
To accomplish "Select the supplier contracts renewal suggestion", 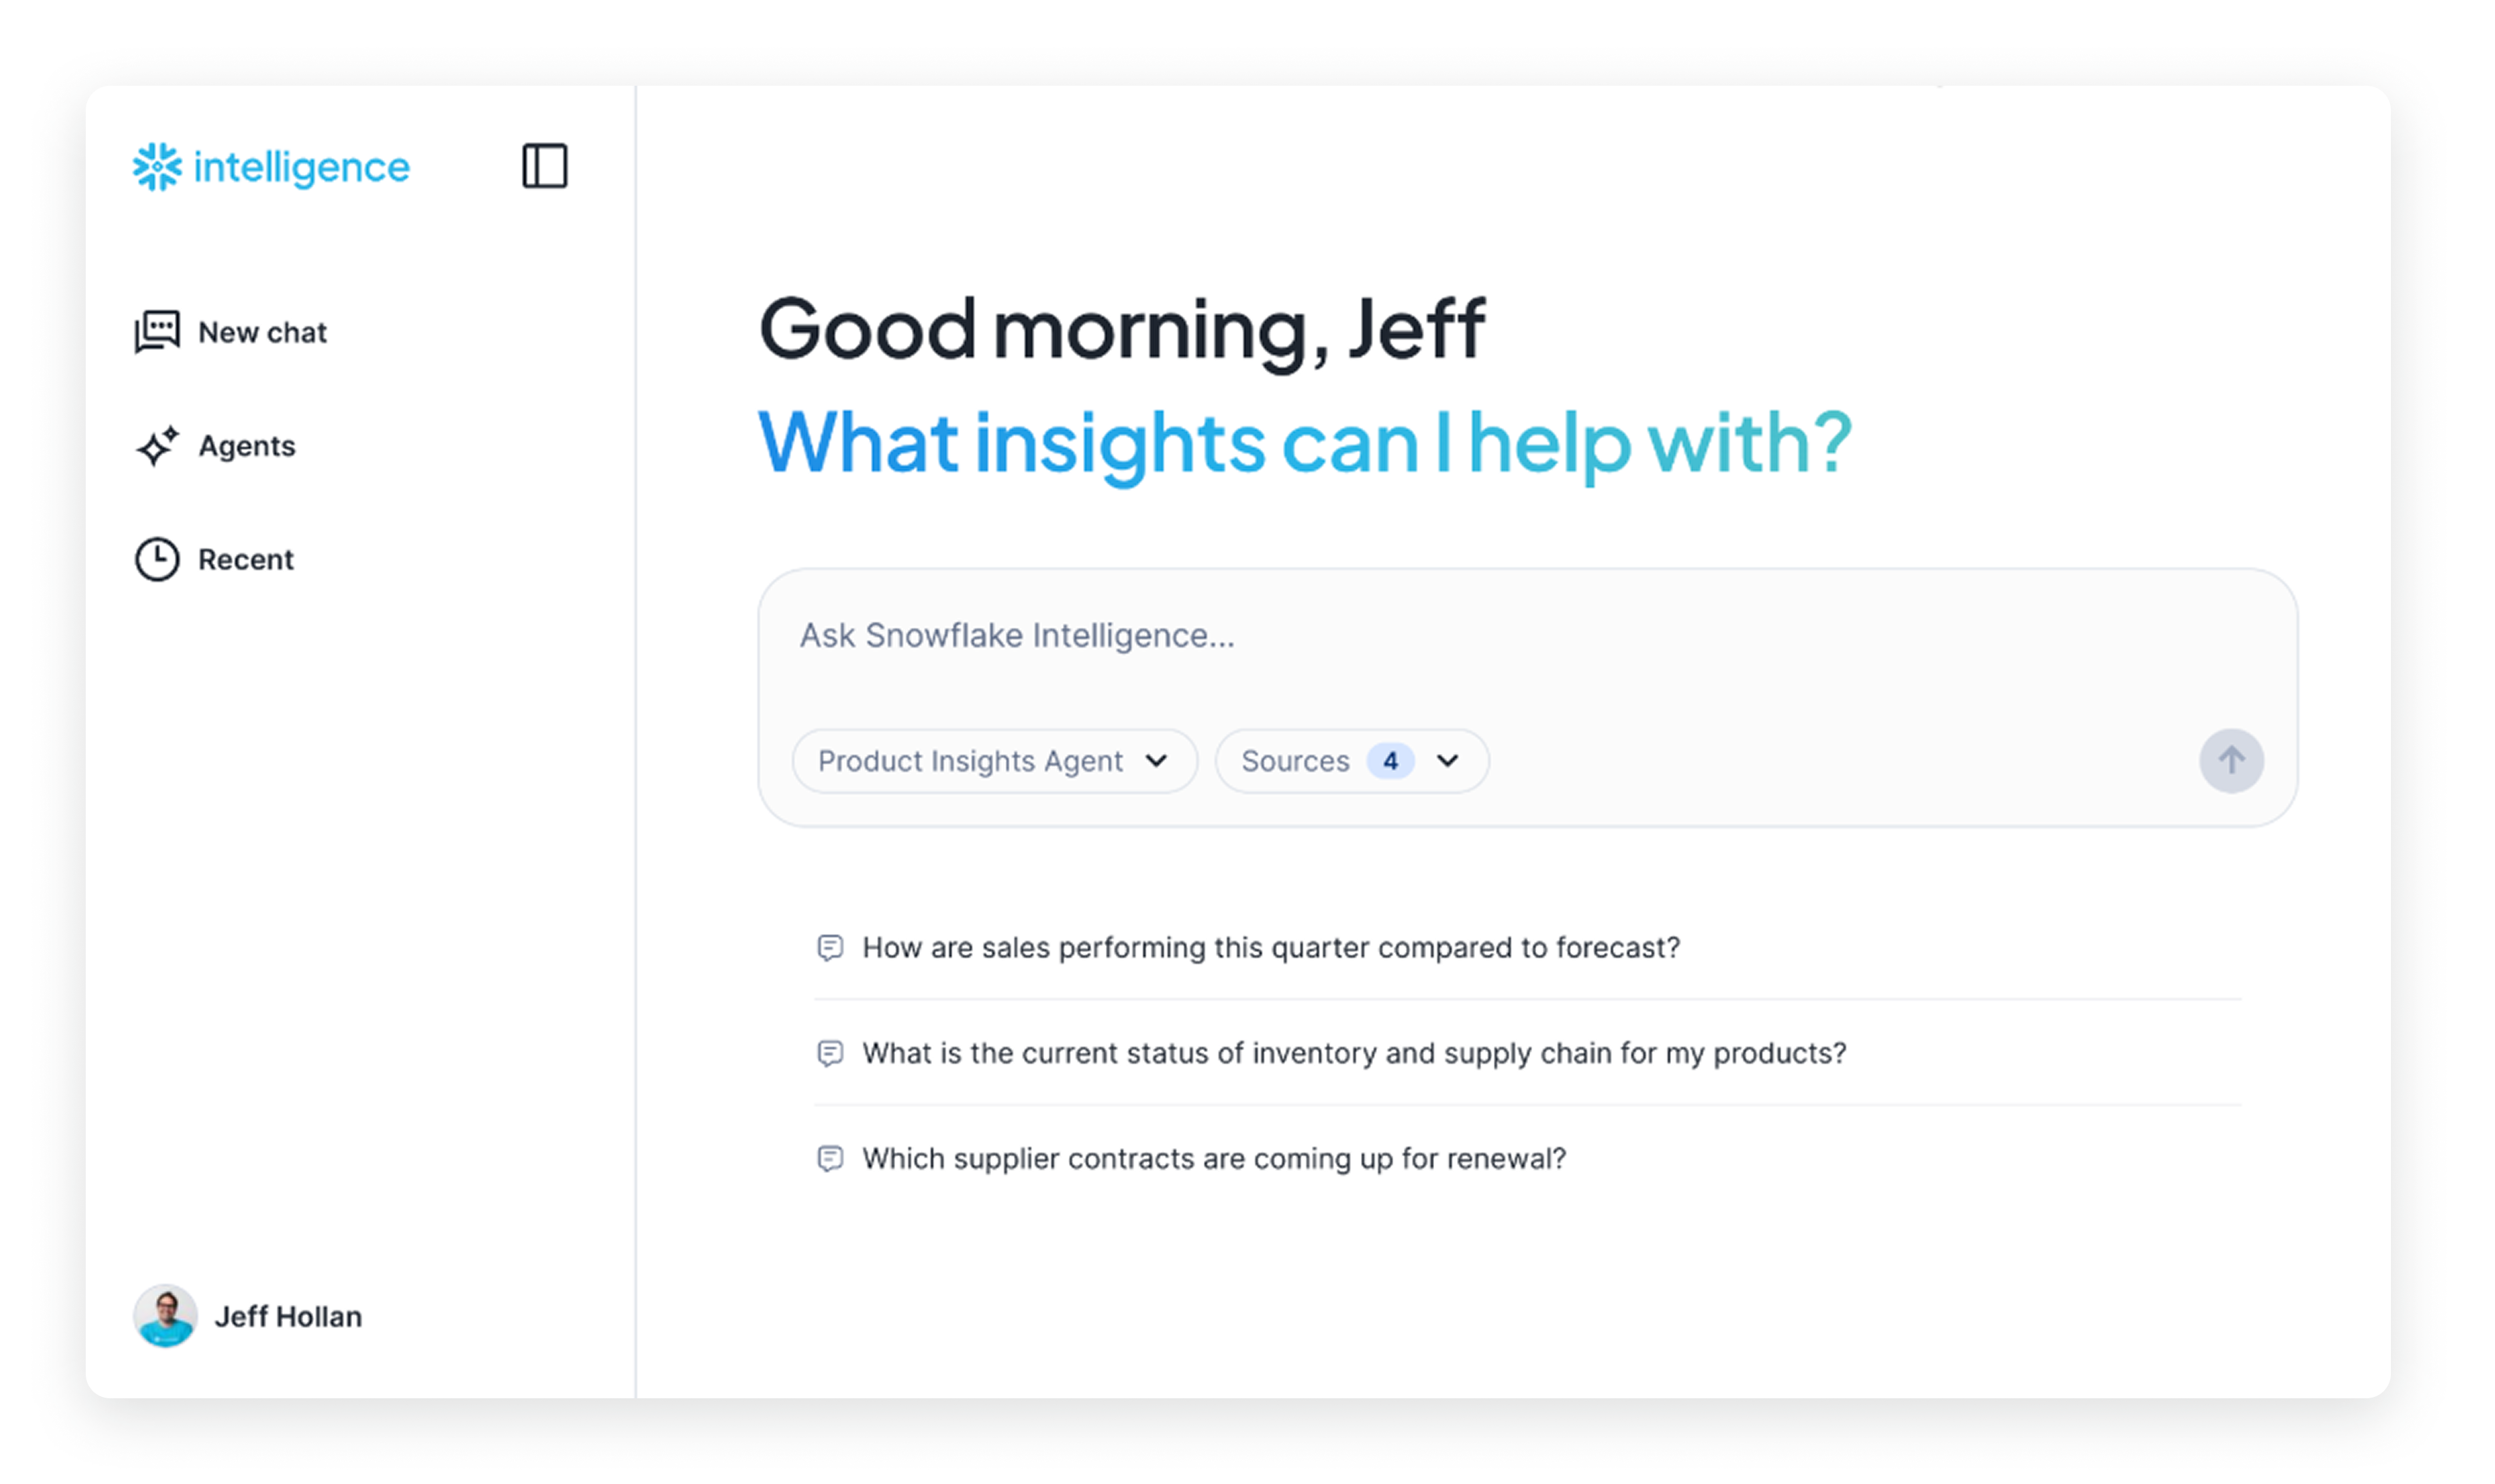I will [1214, 1158].
